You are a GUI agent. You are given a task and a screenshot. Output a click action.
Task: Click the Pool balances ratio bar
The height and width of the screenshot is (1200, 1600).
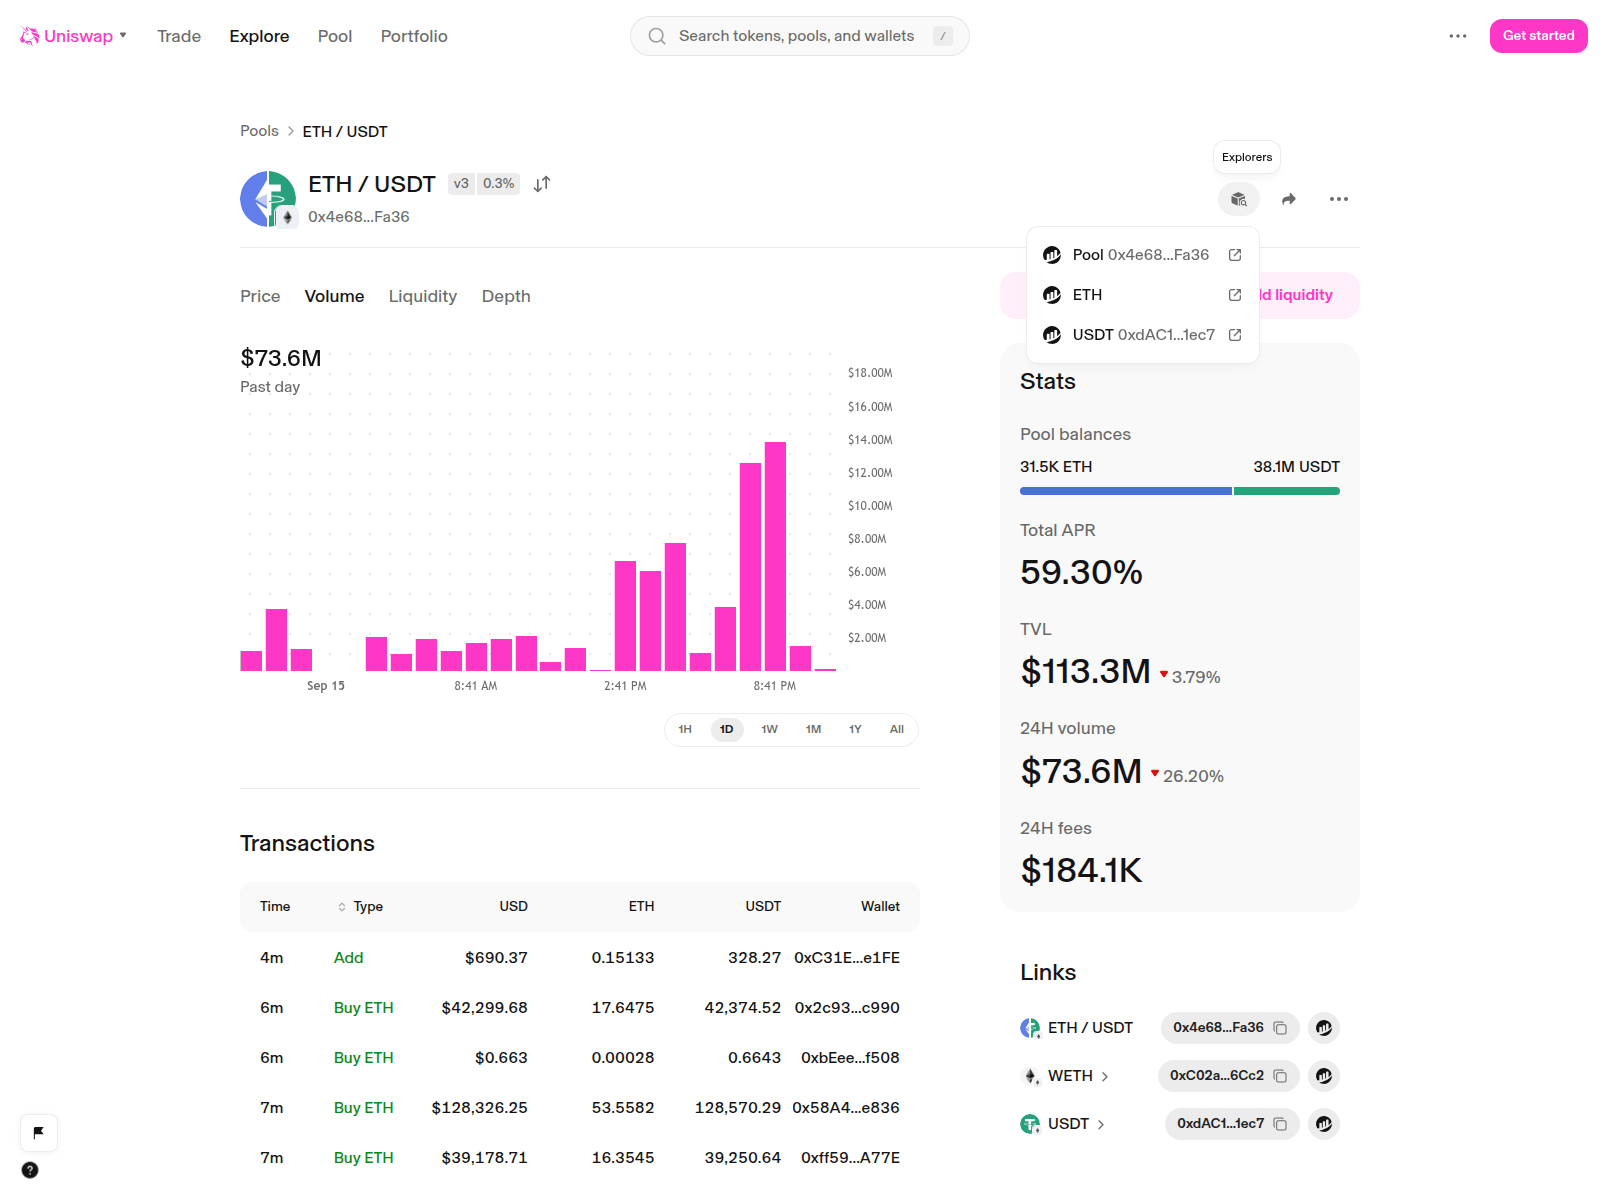tap(1180, 491)
